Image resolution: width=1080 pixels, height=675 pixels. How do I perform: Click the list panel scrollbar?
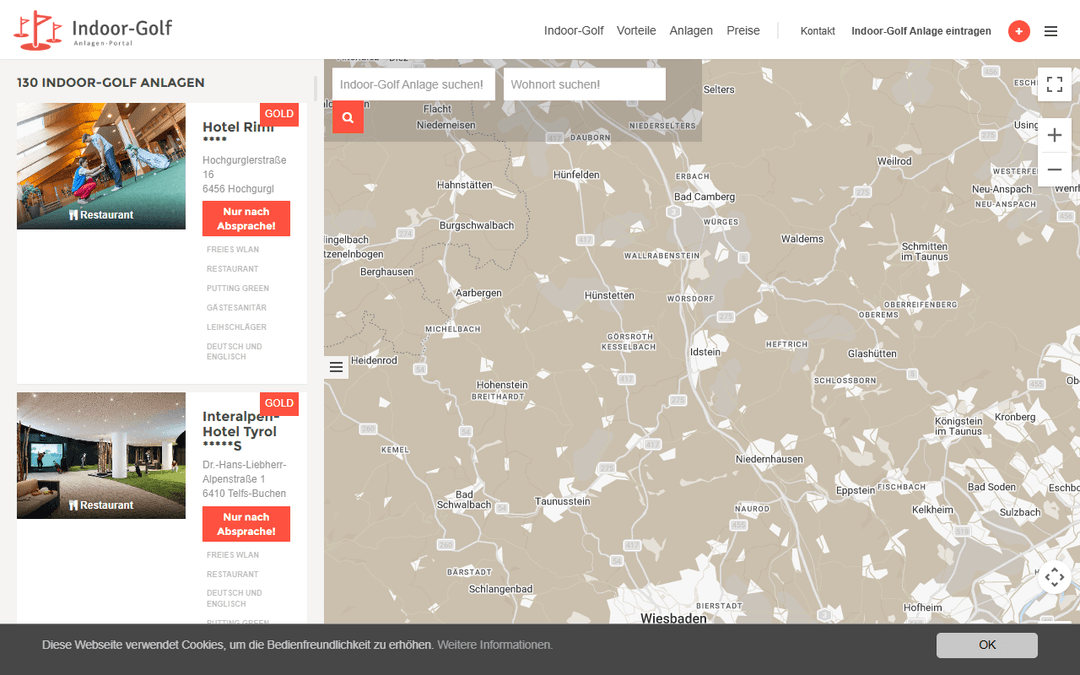click(315, 89)
